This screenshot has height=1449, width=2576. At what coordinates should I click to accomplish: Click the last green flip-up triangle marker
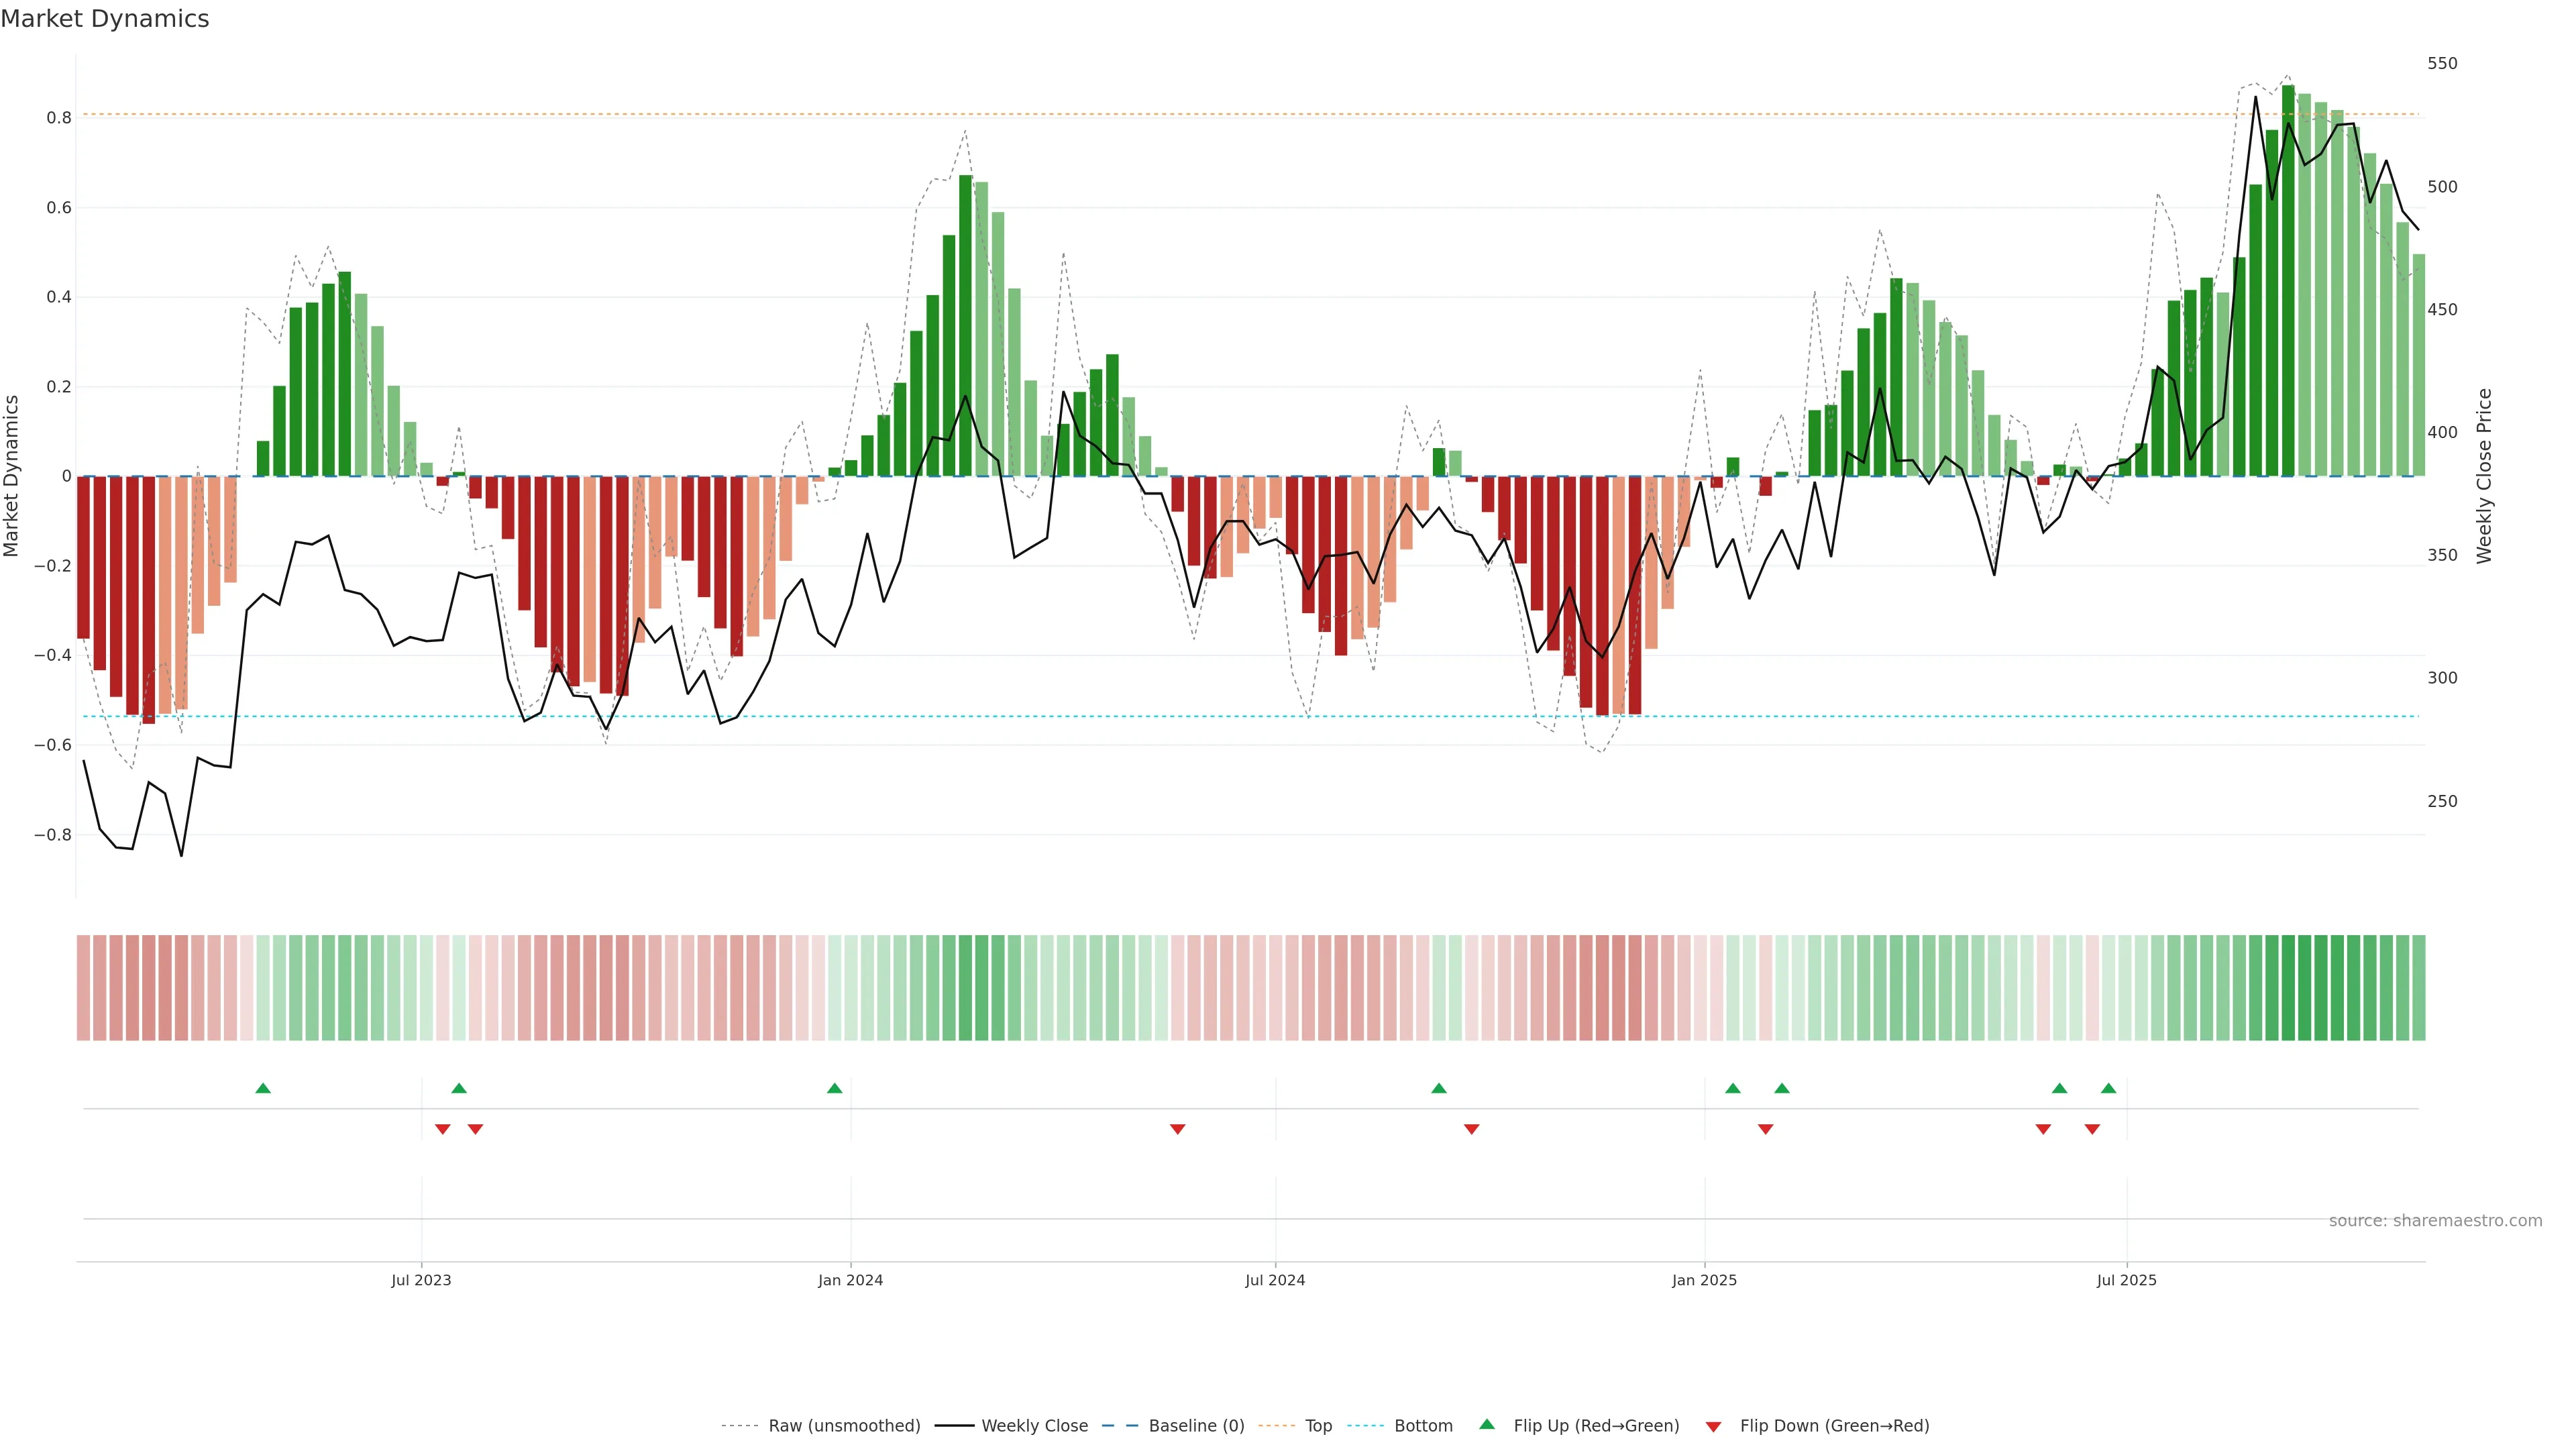(x=2108, y=1088)
